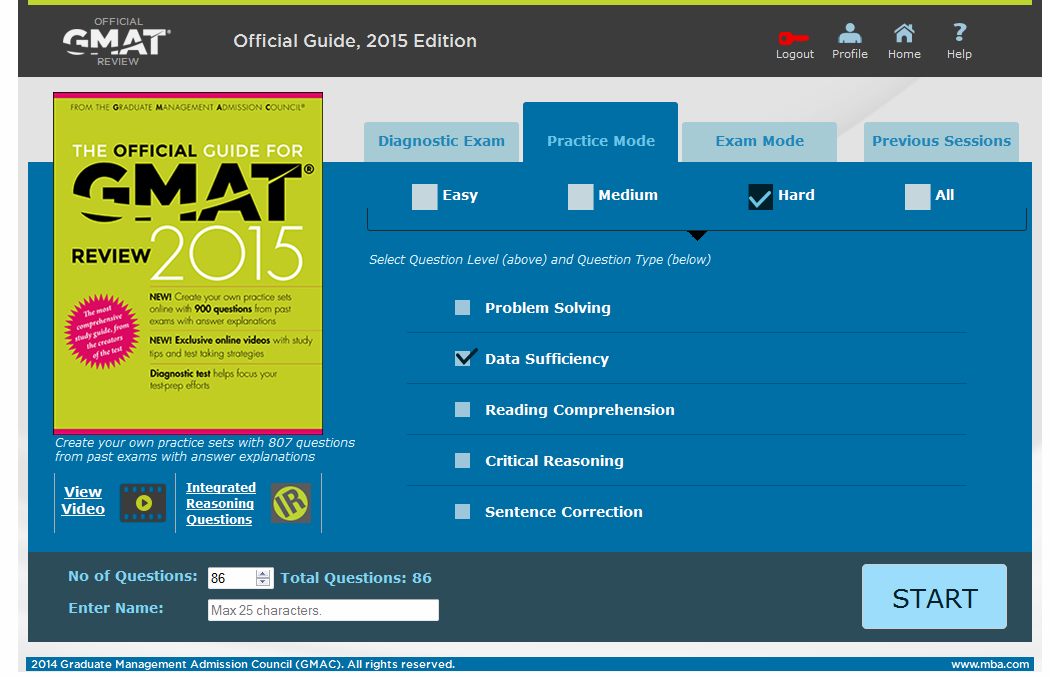Check the All difficulty checkbox

(x=917, y=197)
